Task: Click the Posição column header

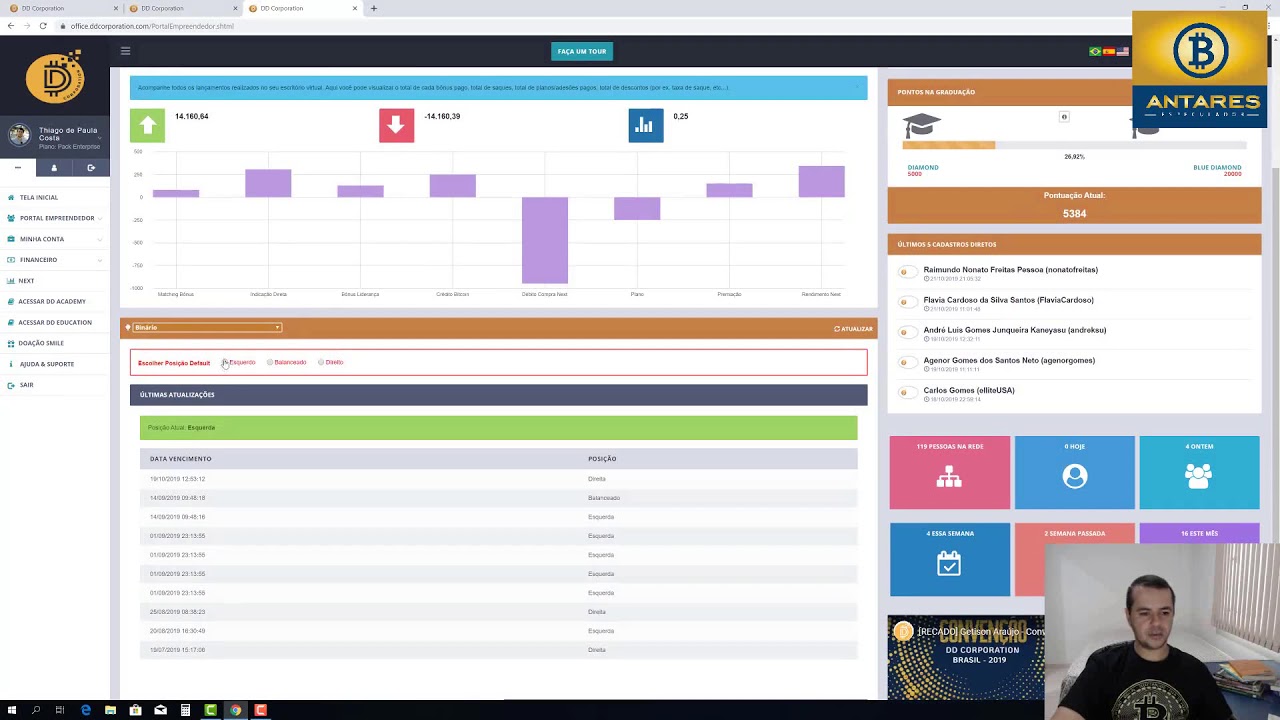Action: 602,459
